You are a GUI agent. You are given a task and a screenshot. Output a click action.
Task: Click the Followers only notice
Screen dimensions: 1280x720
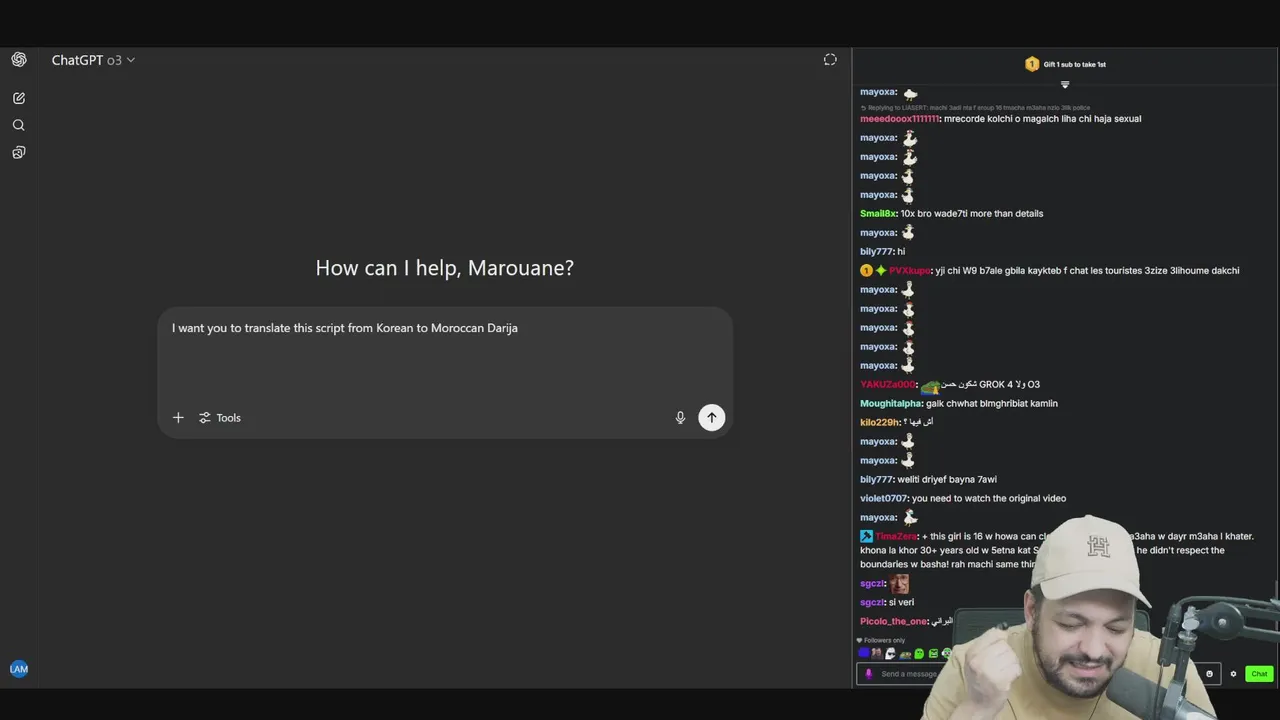click(x=880, y=640)
